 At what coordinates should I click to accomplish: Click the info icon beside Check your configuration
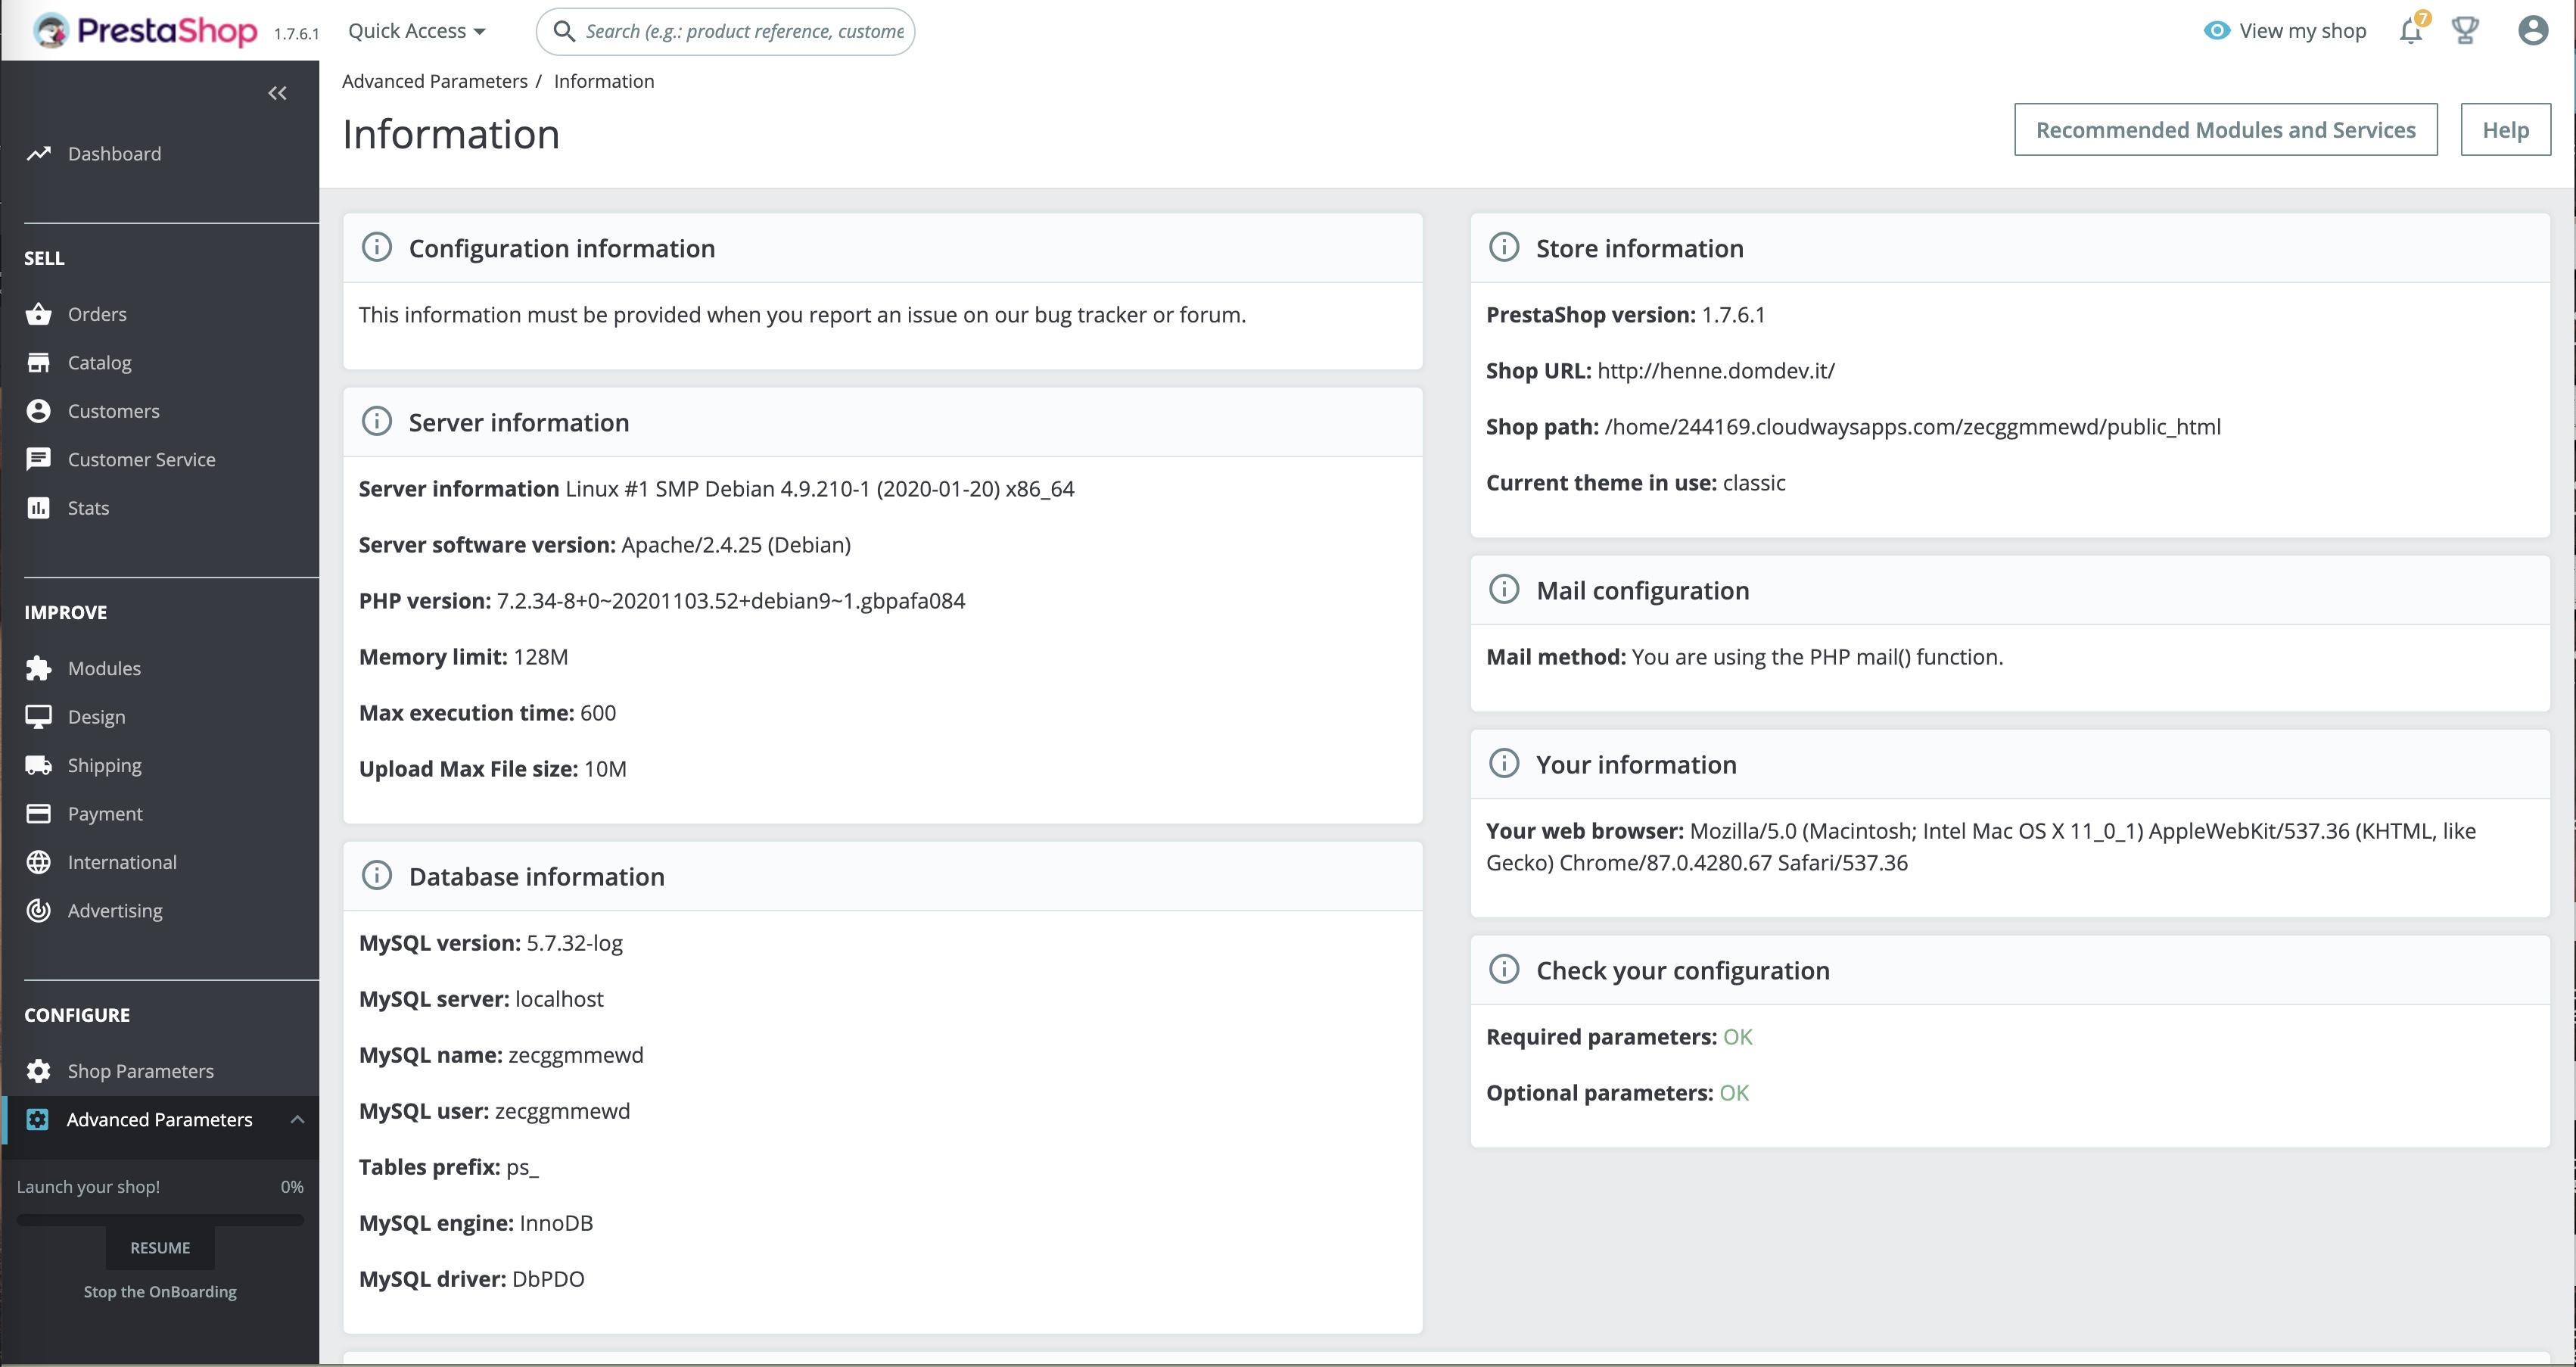pos(1504,969)
